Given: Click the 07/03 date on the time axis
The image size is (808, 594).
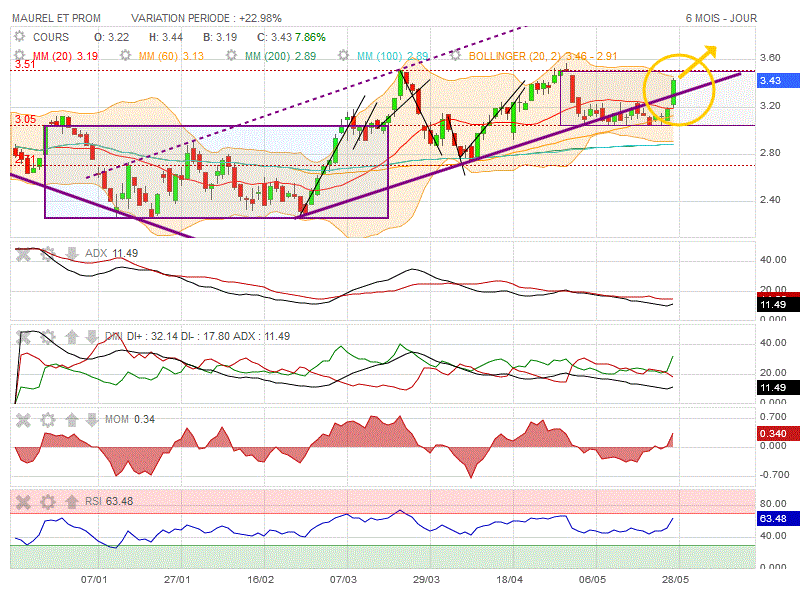Looking at the screenshot, I should point(343,580).
